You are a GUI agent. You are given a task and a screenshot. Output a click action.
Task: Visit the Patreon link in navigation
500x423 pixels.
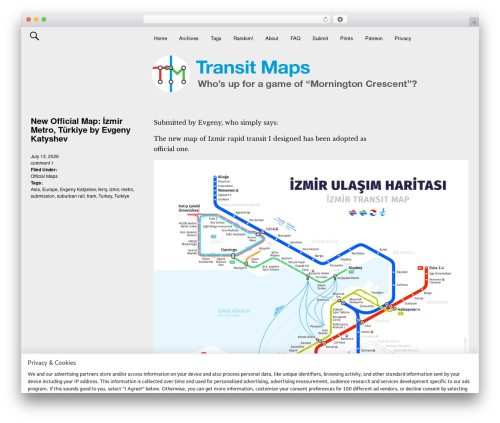[x=374, y=38]
